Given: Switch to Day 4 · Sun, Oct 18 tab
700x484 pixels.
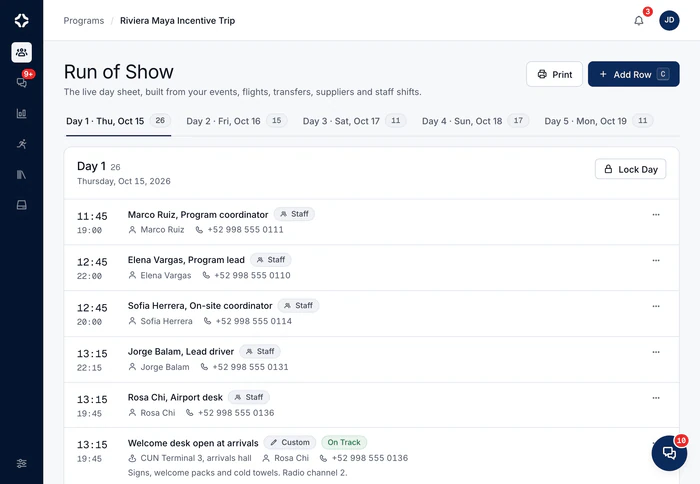Looking at the screenshot, I should point(475,121).
